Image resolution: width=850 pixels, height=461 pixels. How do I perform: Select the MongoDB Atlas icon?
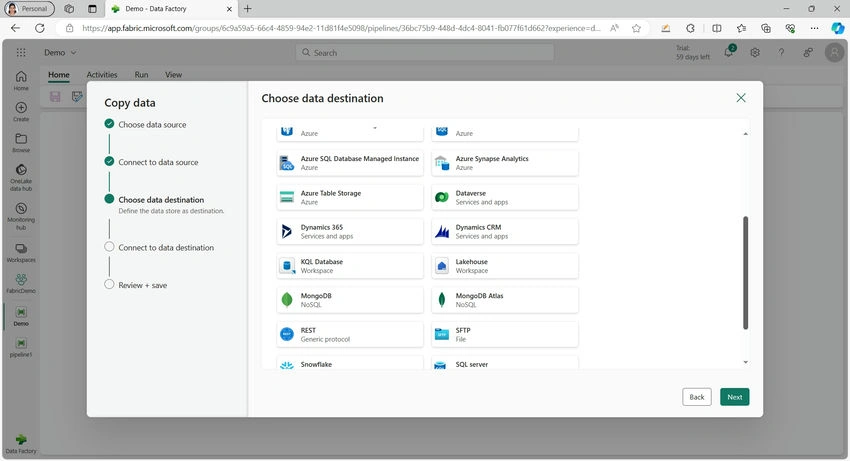(442, 300)
